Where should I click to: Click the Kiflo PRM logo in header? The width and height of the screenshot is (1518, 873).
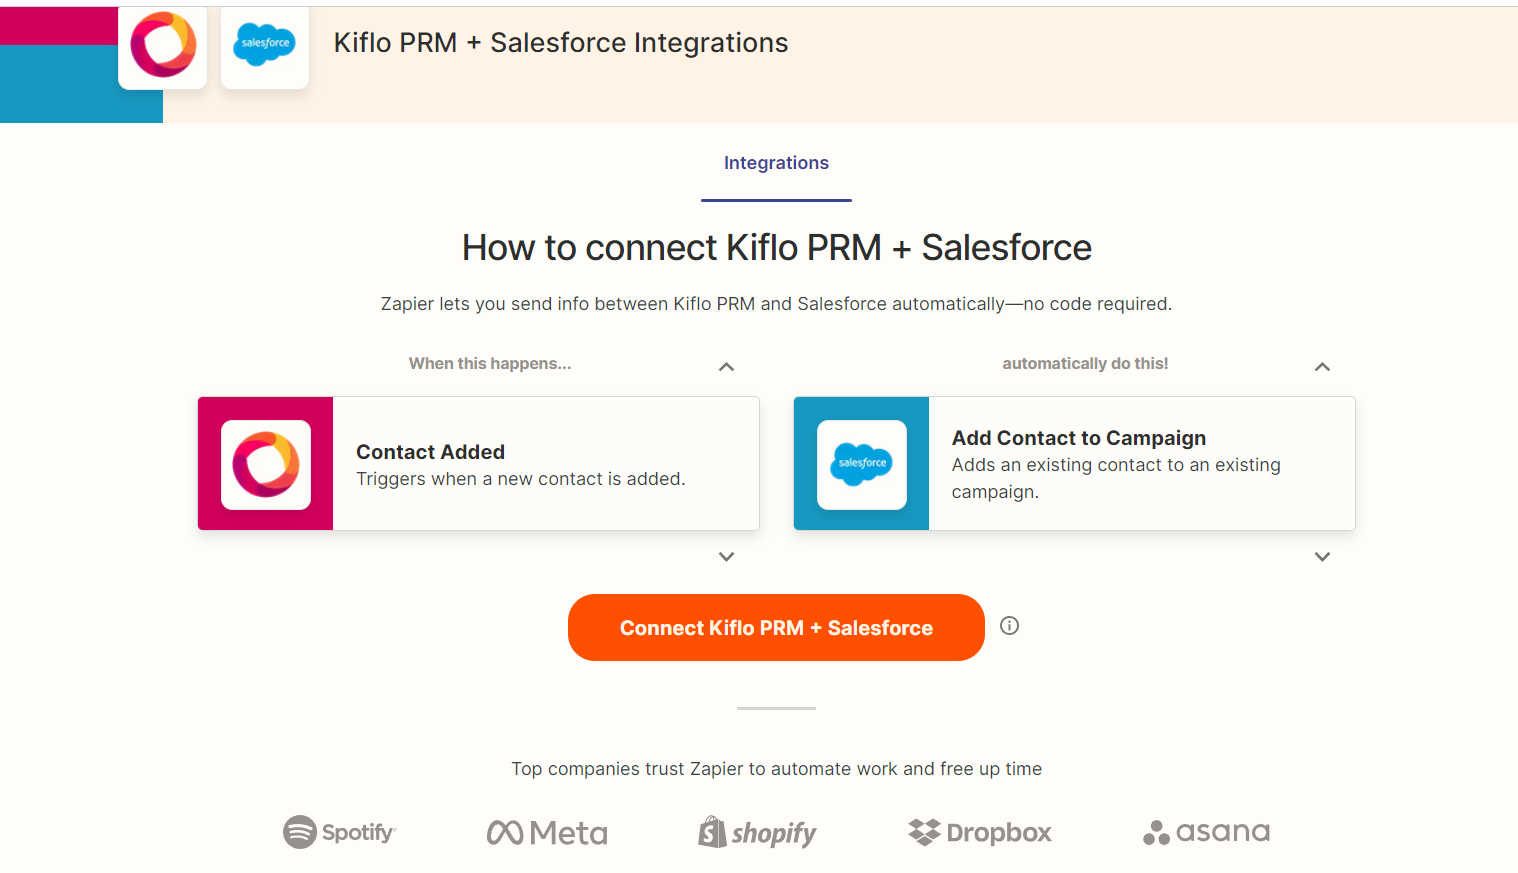coord(163,45)
